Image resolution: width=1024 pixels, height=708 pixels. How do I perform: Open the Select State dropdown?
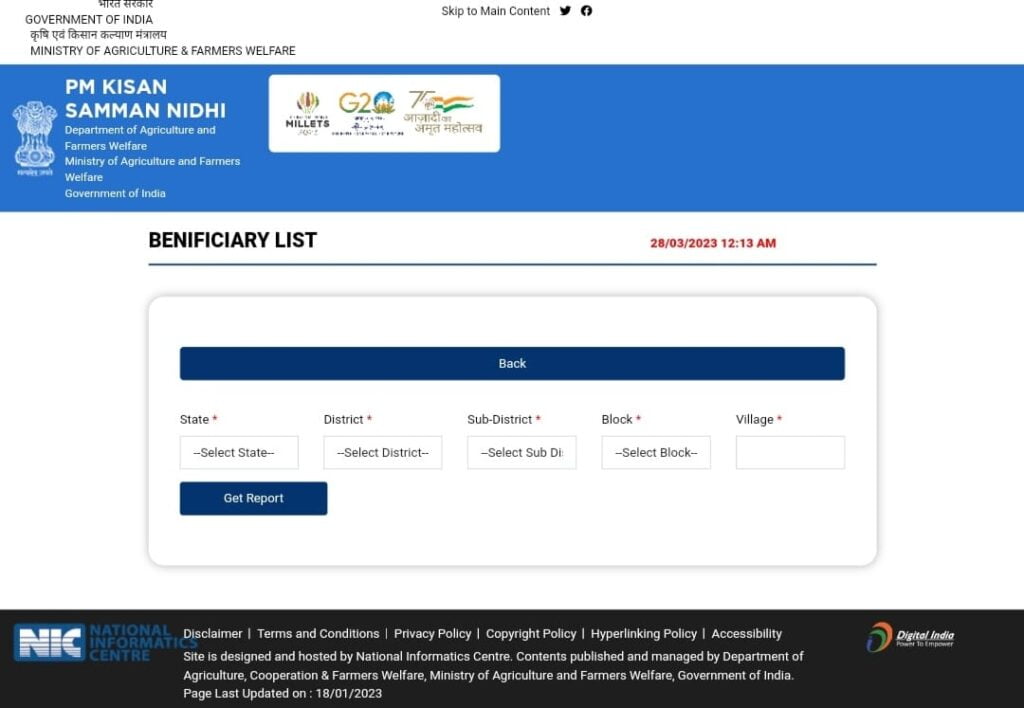(239, 453)
